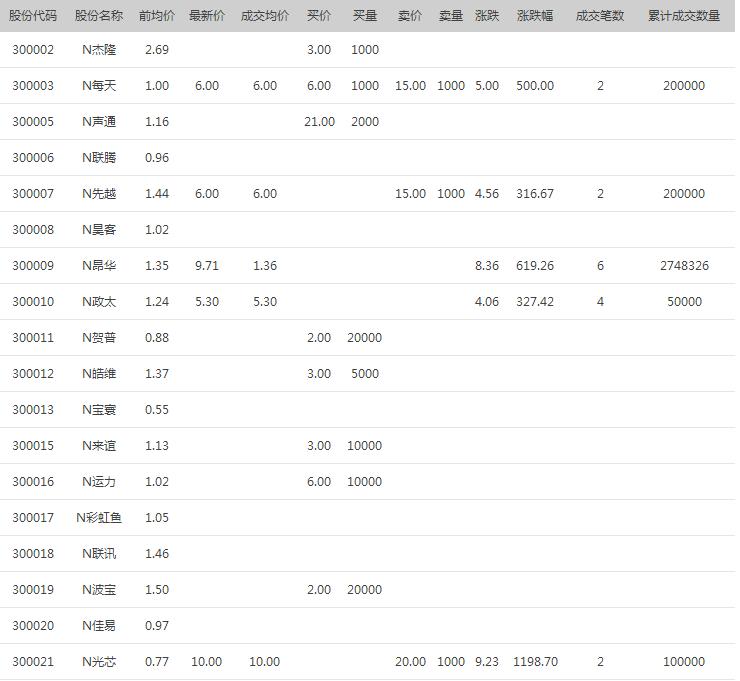Click bid price 21.00 for N声通
The width and height of the screenshot is (740, 681).
click(320, 122)
